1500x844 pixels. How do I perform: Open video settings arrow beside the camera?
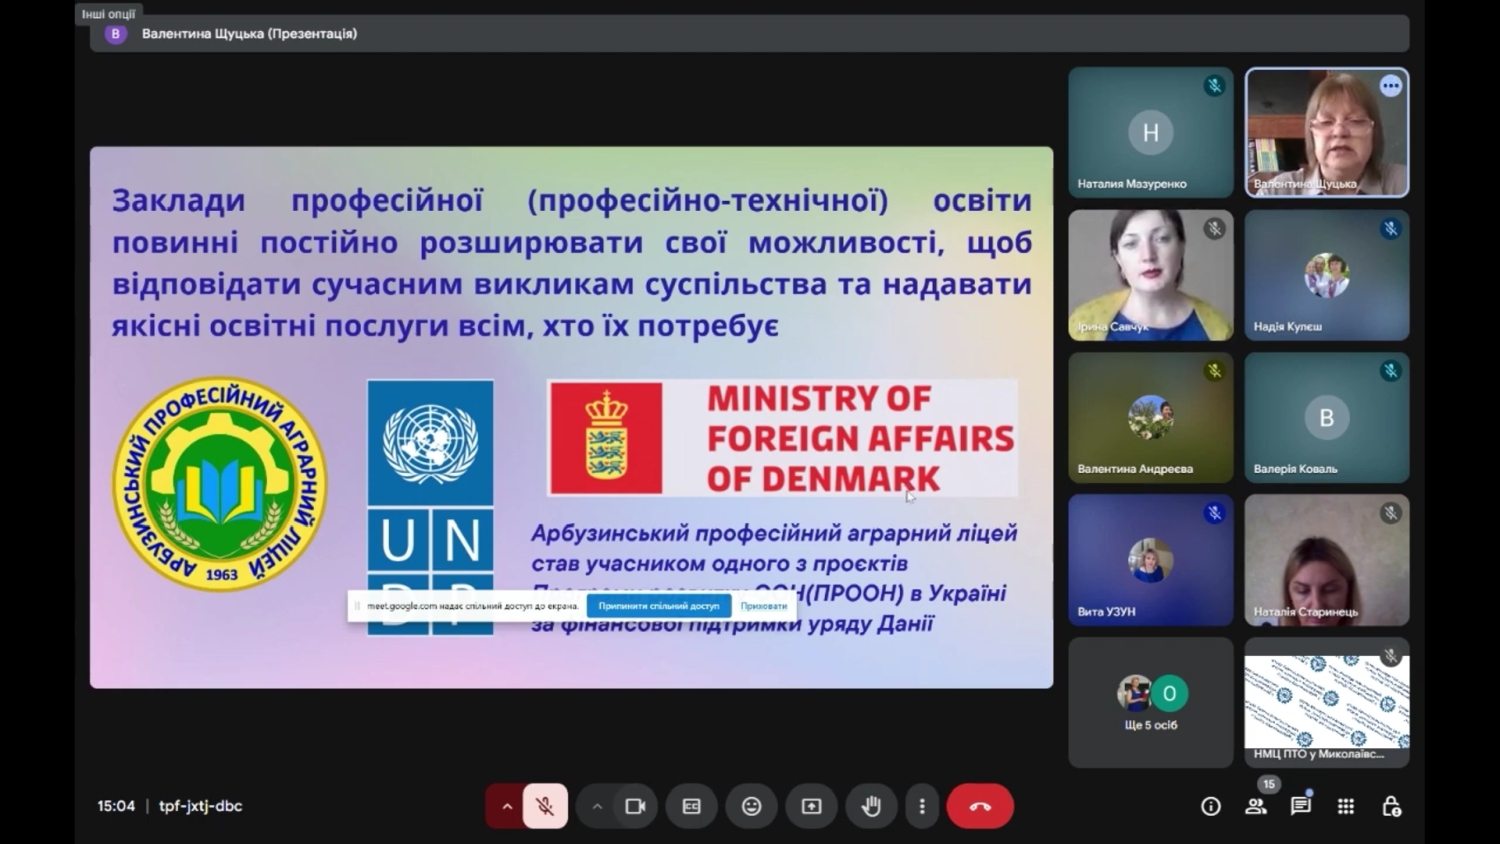[x=597, y=806]
